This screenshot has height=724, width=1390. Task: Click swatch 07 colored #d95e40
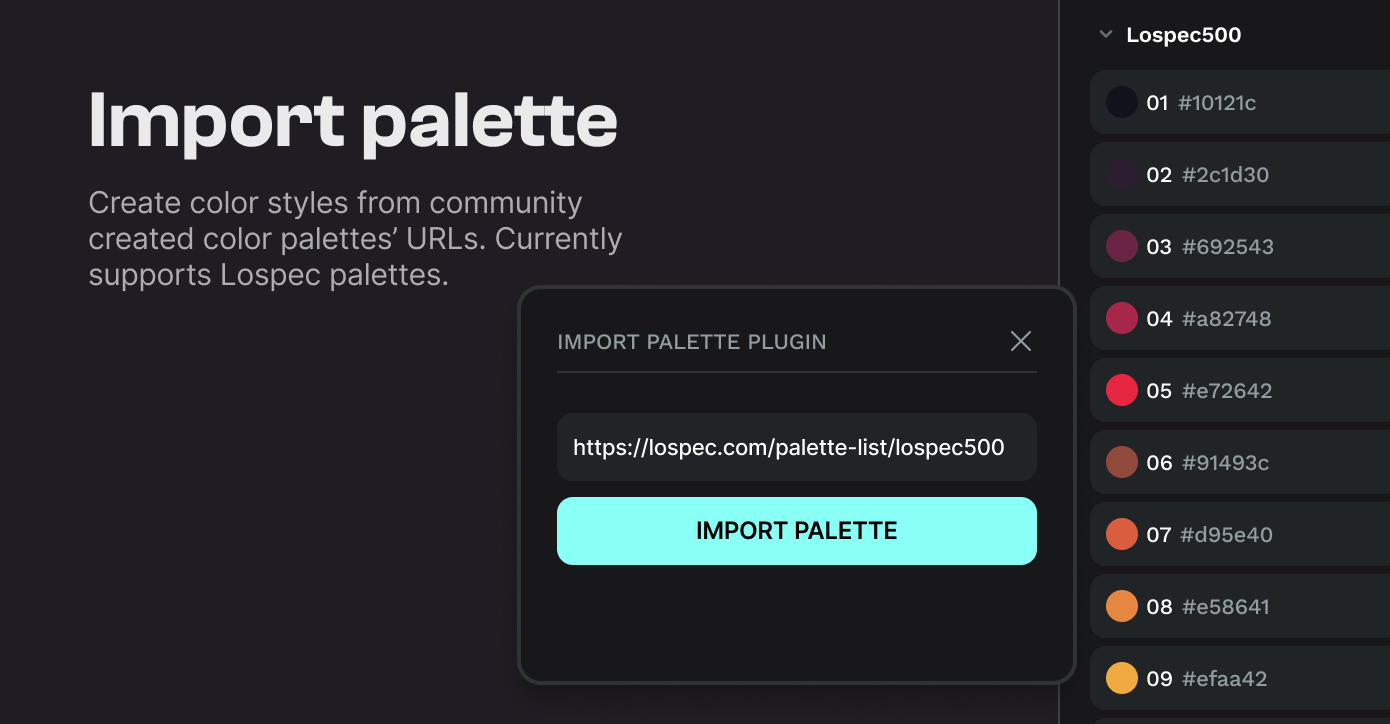(x=1122, y=534)
